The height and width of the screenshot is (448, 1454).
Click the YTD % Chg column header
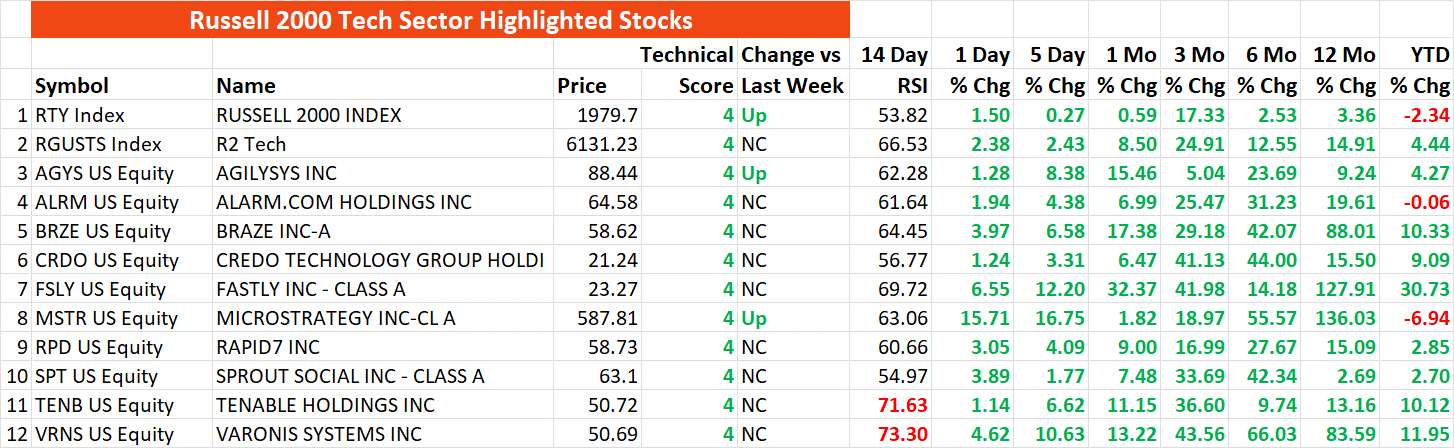(1419, 70)
